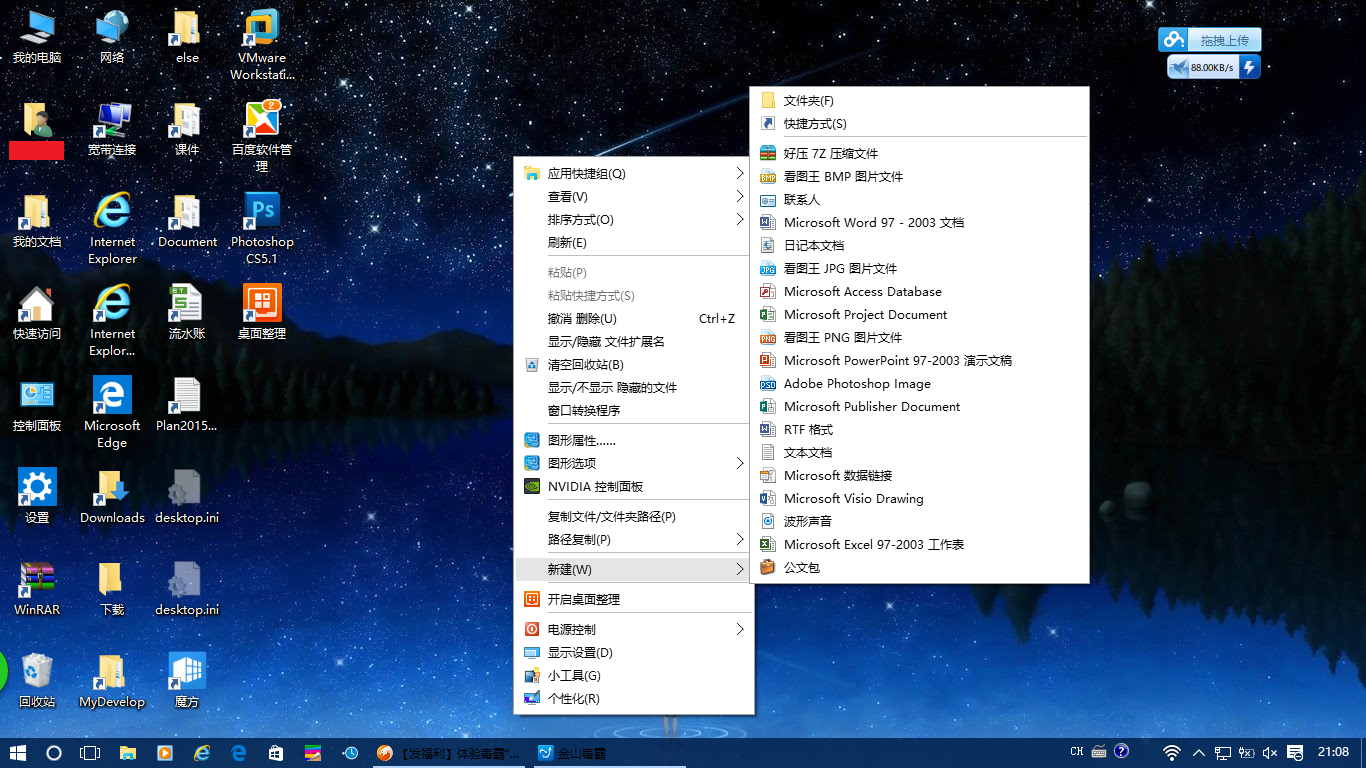Switch to 【发福利】体验毒霸 taskbar window
Viewport: 1366px width, 768px height.
[450, 752]
